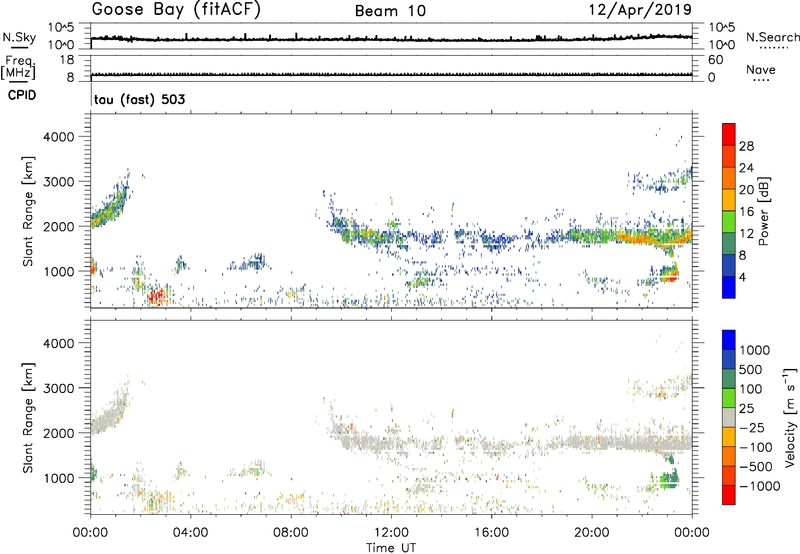This screenshot has width=800, height=554.
Task: Click the '-1000' value on the velocity color bar
Action: pos(760,486)
